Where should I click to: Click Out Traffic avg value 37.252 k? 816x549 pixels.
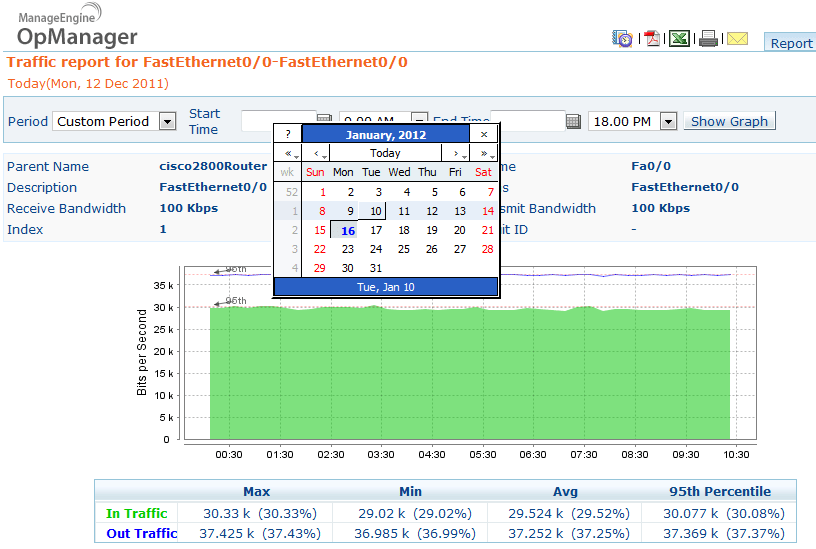[569, 533]
